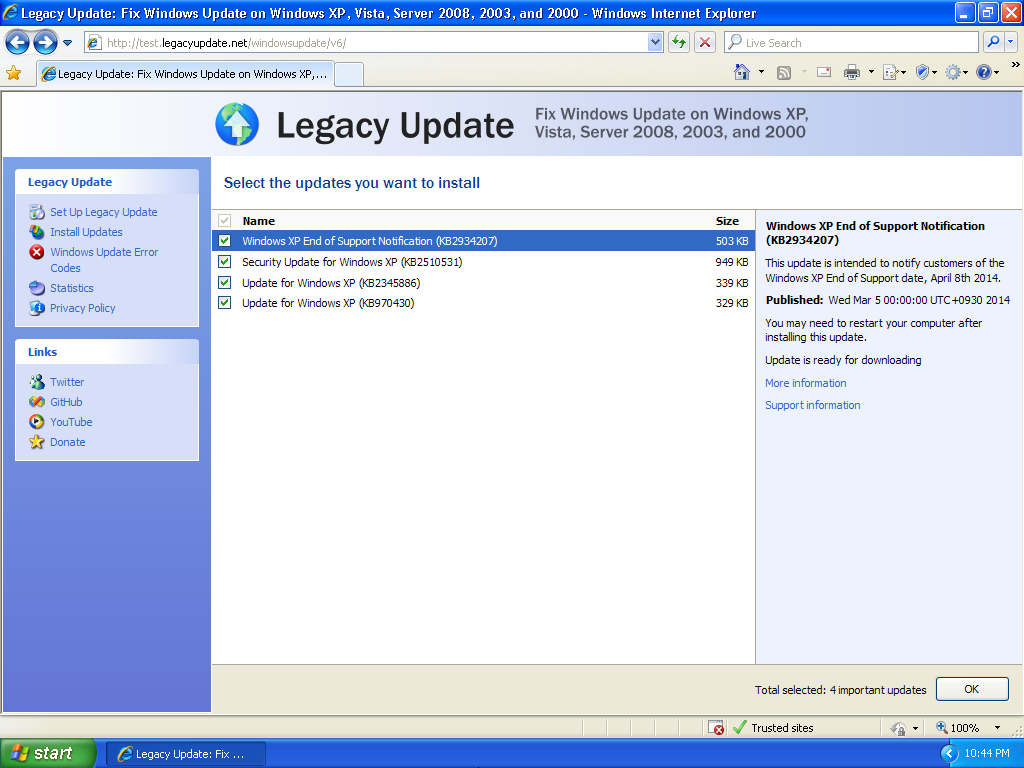Open the Set Up Legacy Update link

(104, 212)
